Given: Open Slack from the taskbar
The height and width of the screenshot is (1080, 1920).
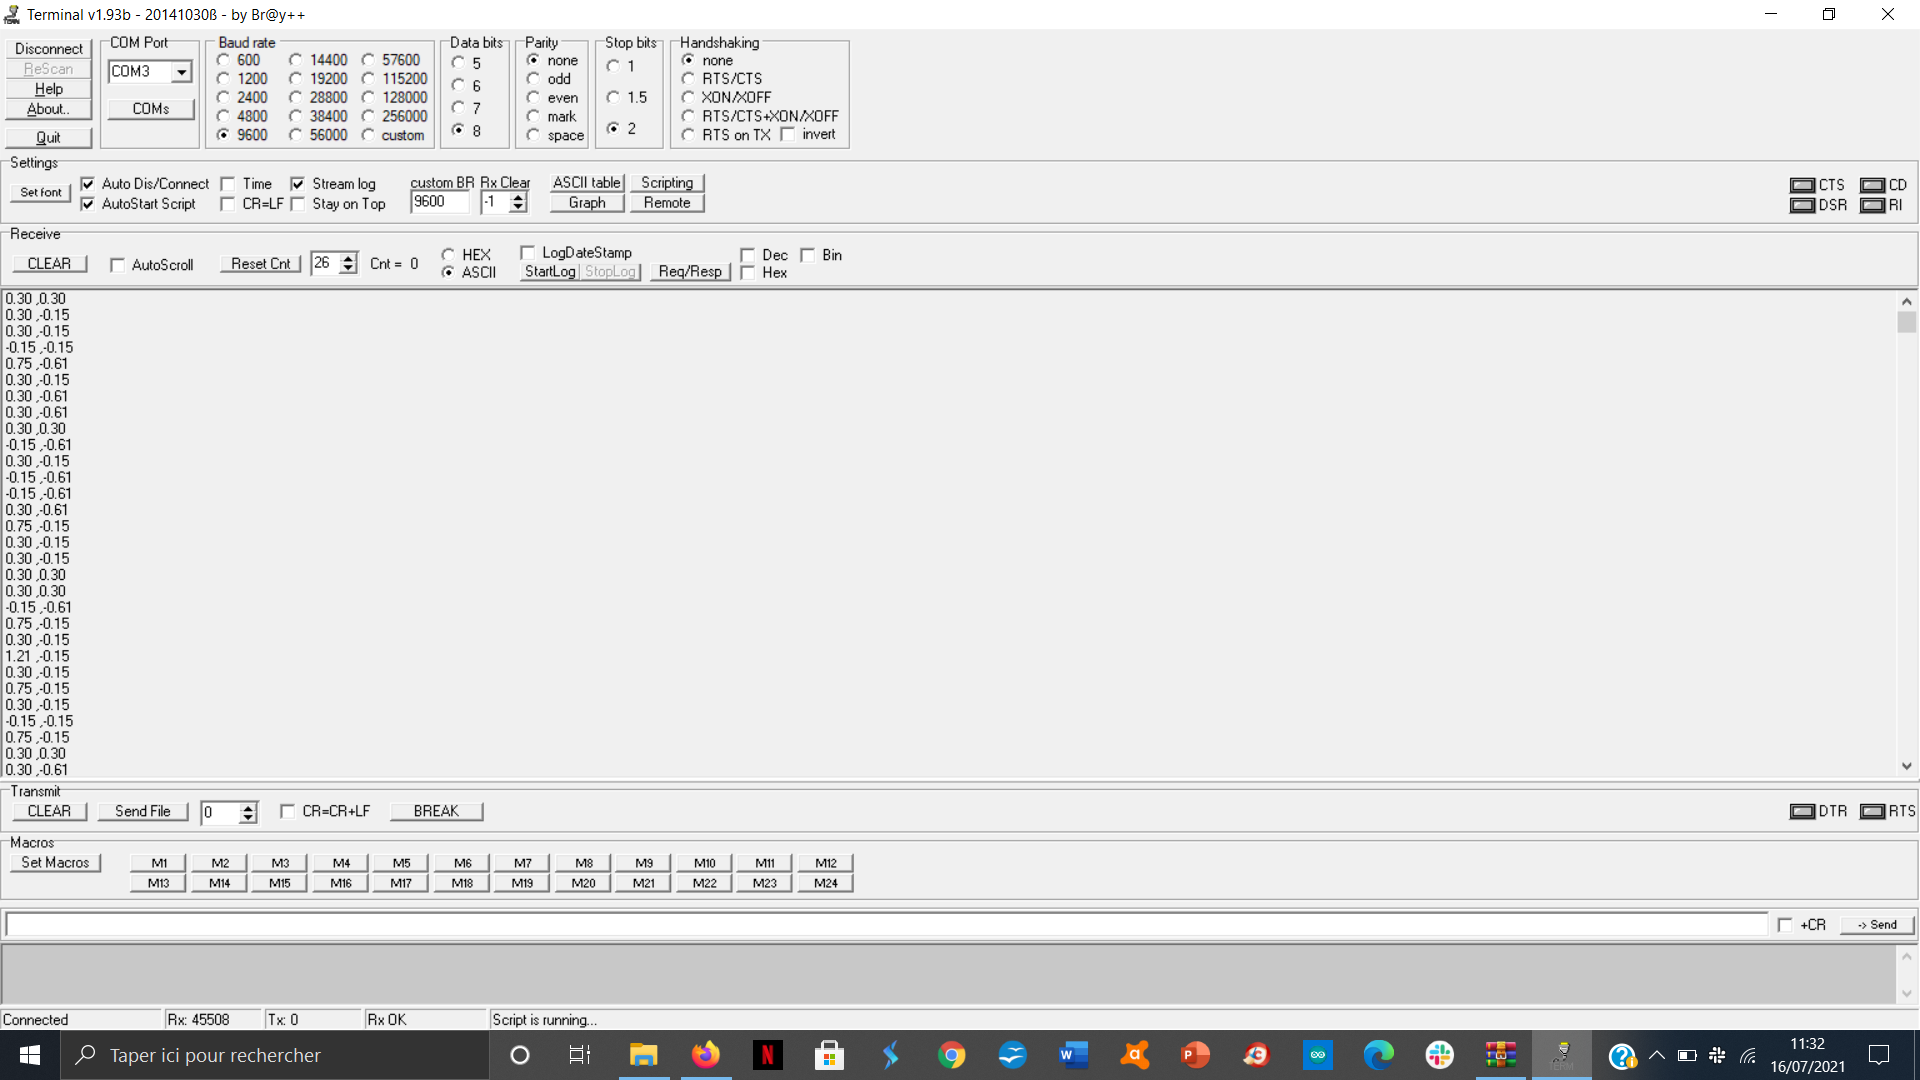Looking at the screenshot, I should [x=1439, y=1055].
